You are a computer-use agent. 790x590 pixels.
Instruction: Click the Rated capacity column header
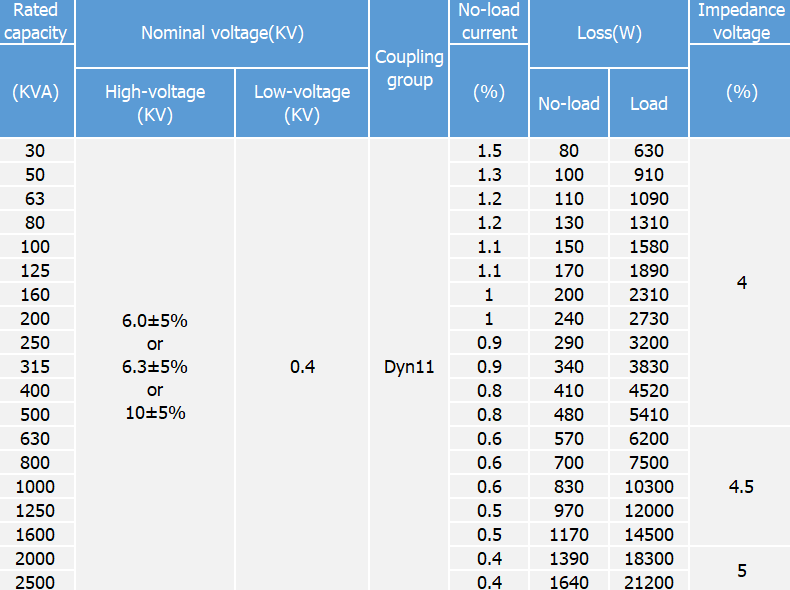coord(36,21)
